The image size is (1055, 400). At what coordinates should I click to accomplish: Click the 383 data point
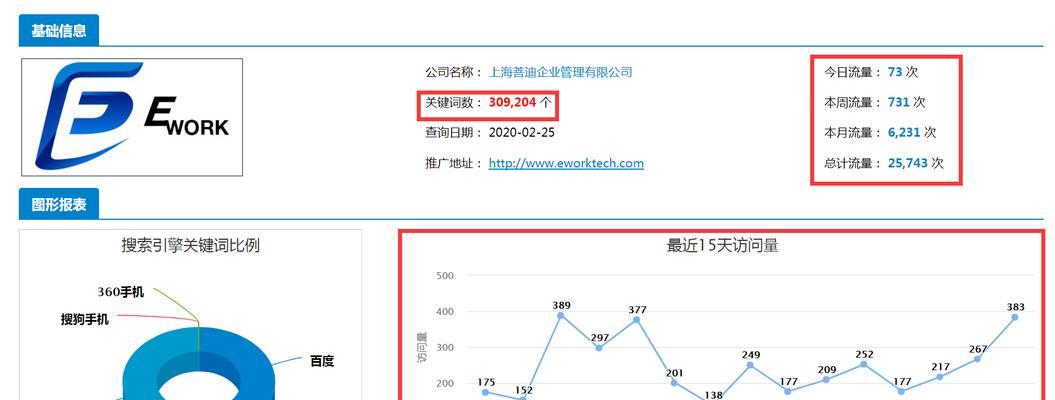coord(1015,317)
